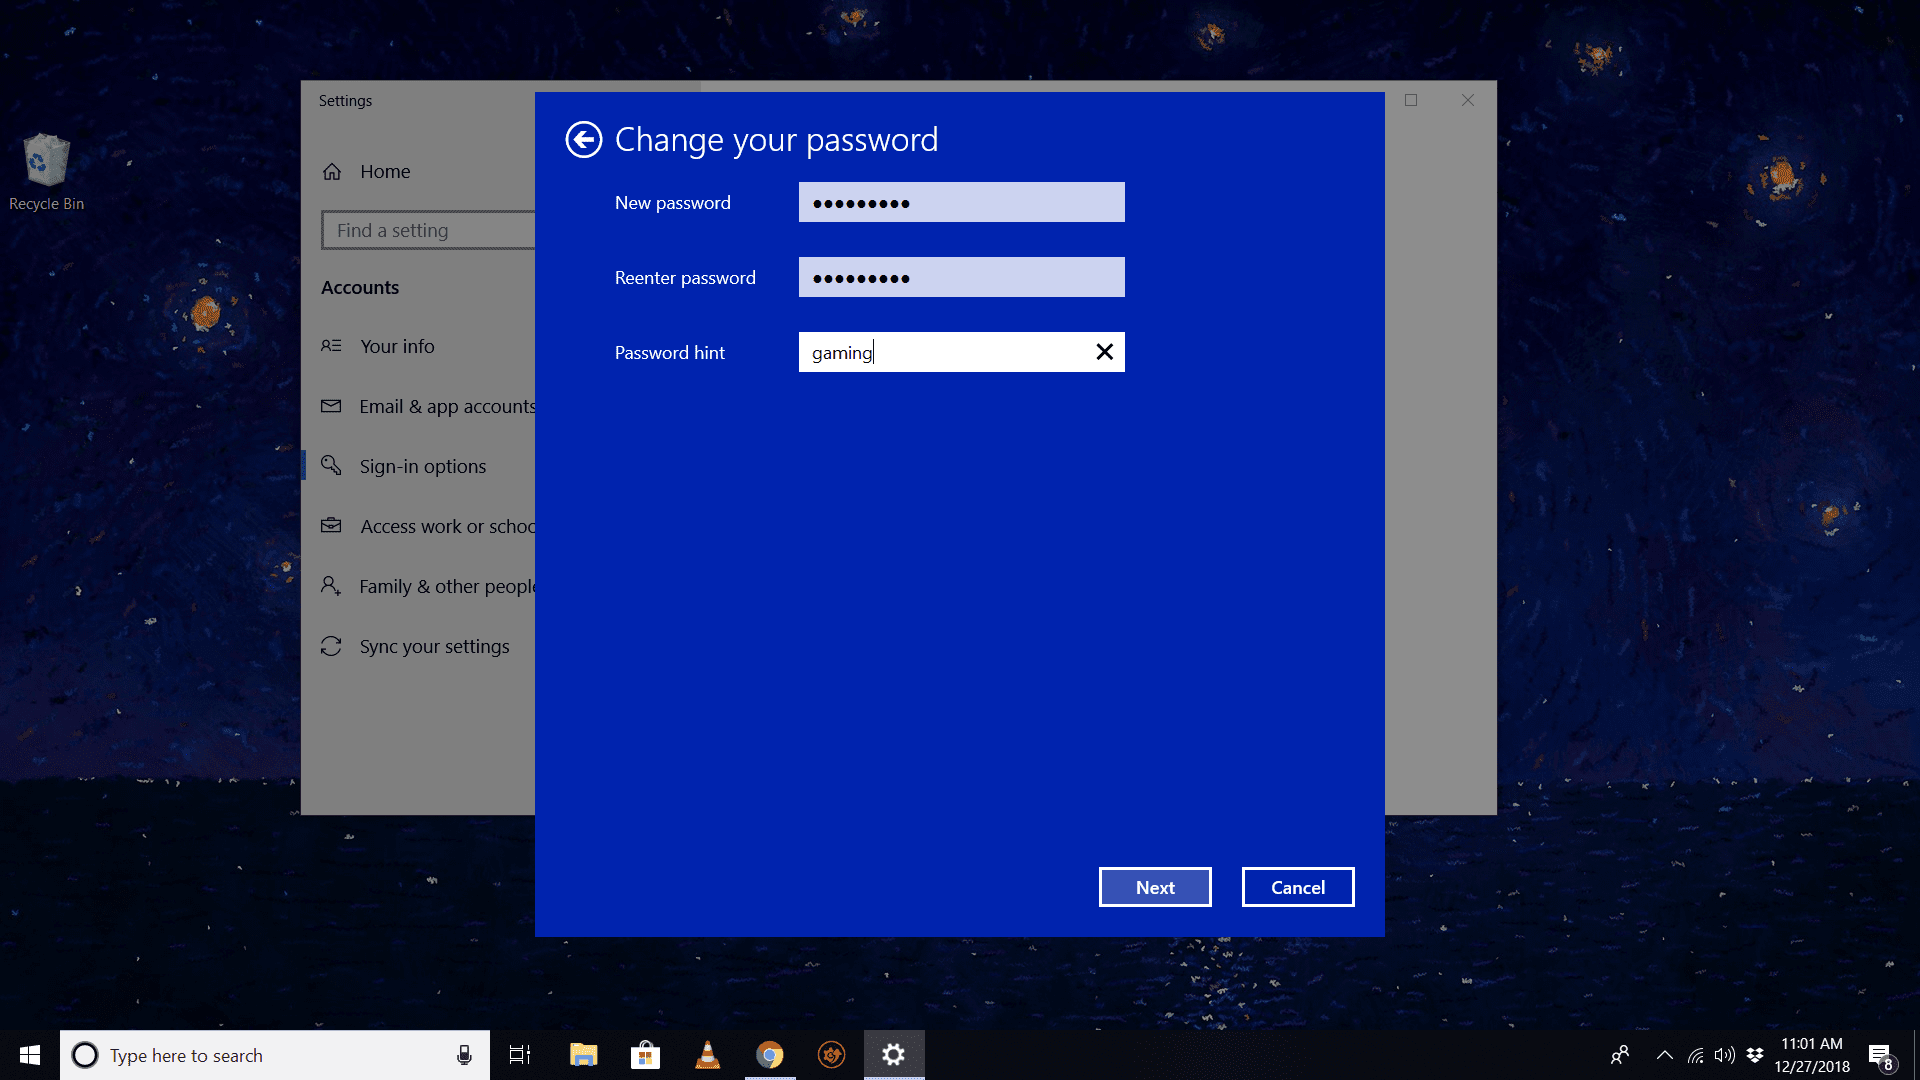Click the Password hint text field
1920x1080 pixels.
point(961,352)
